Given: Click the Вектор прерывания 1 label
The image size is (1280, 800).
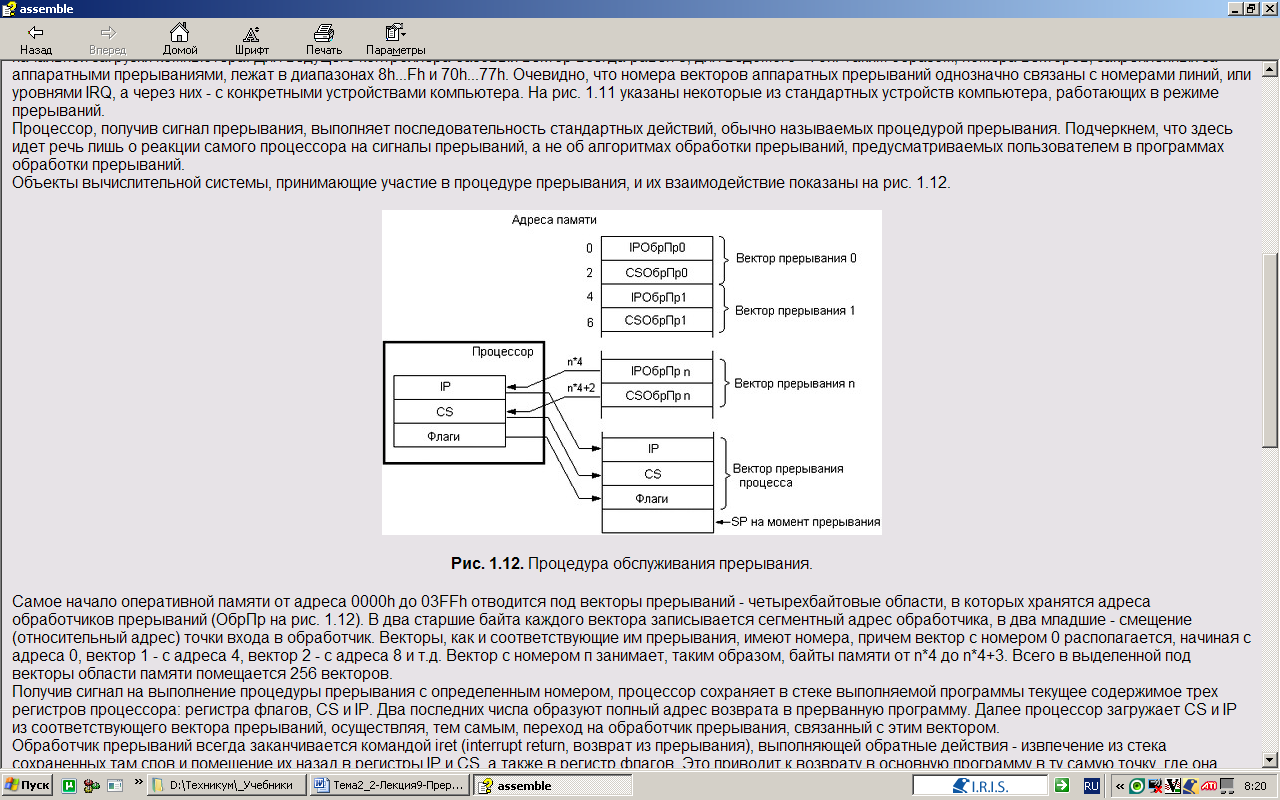Looking at the screenshot, I should pyautogui.click(x=796, y=311).
